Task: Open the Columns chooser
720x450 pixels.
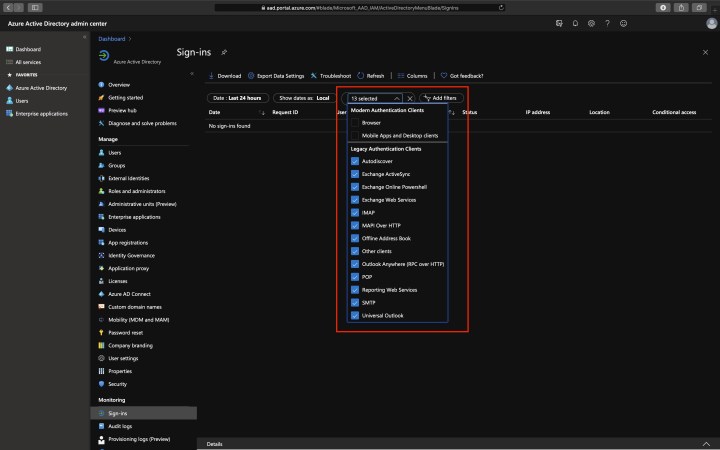Action: 402,75
